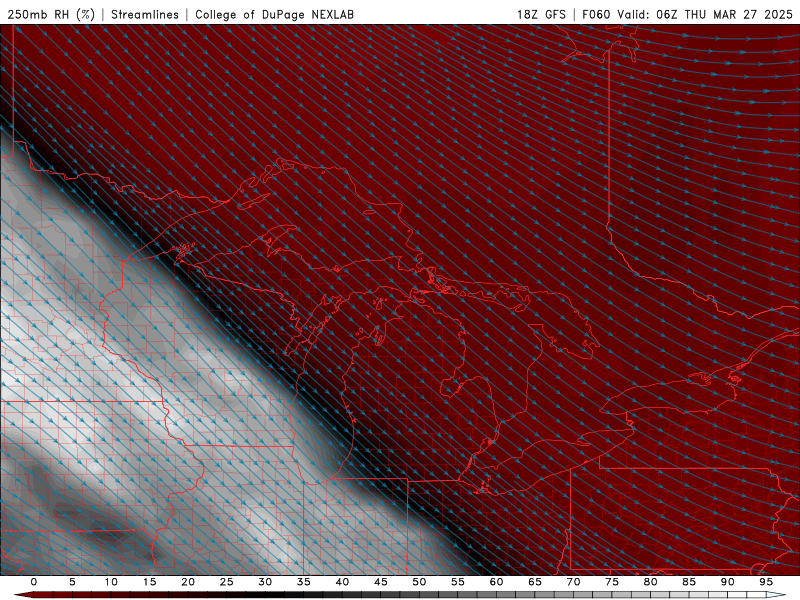Click the '0' colorbar tick label
The height and width of the screenshot is (600, 800).
(x=34, y=582)
